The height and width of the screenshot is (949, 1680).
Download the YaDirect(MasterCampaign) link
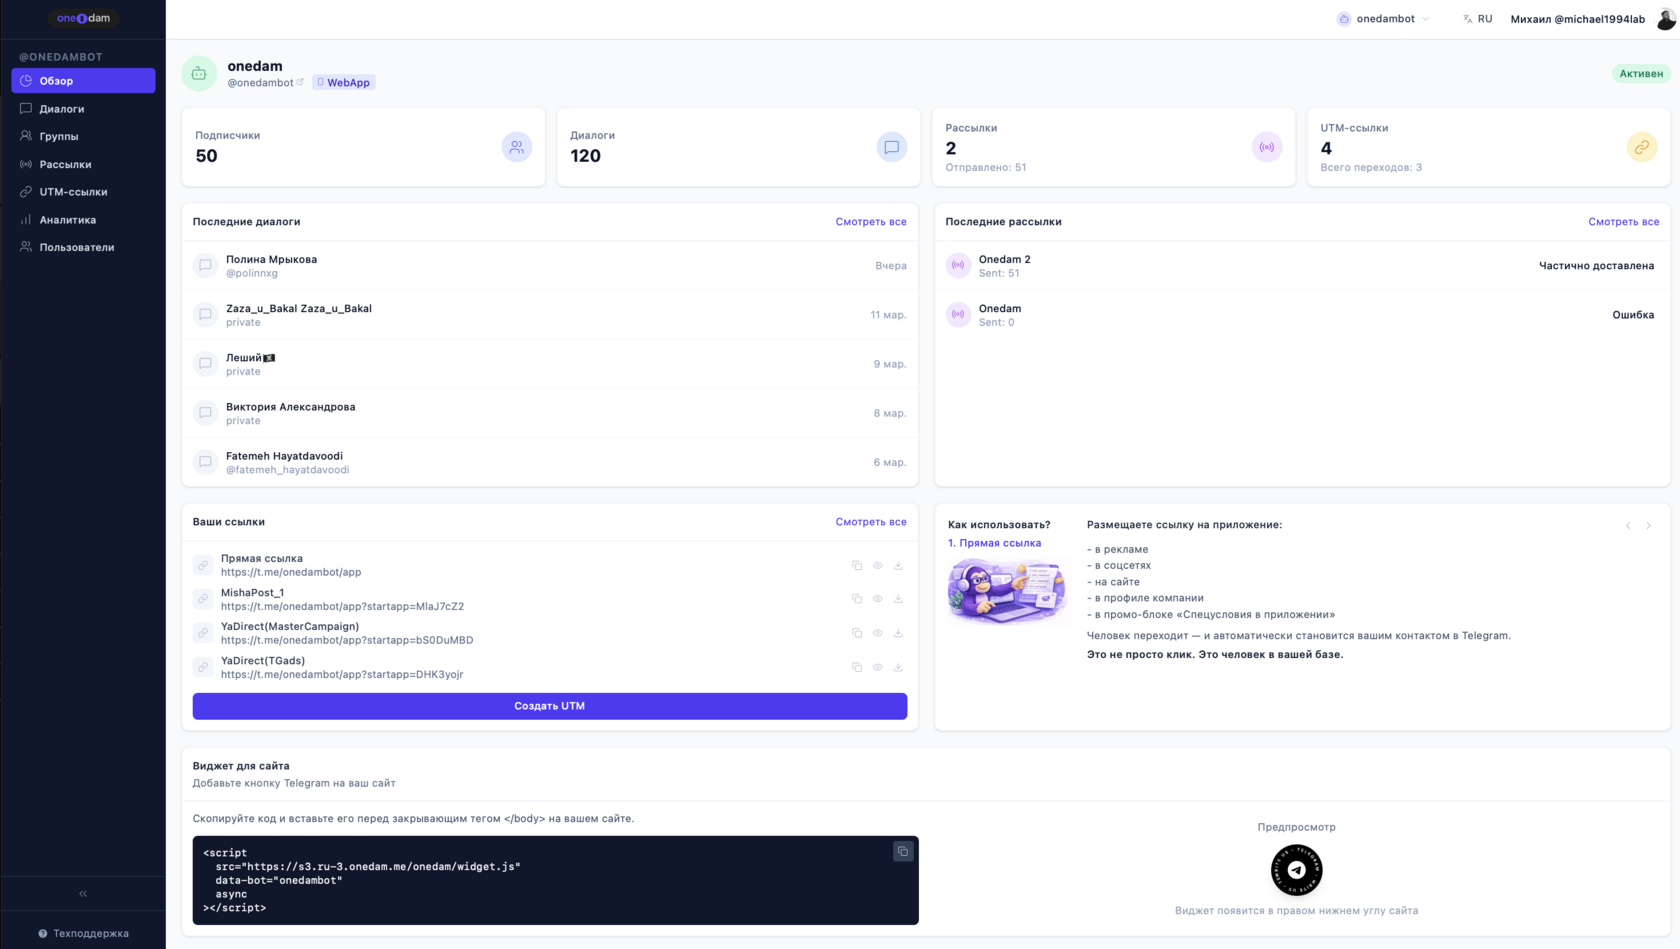898,633
